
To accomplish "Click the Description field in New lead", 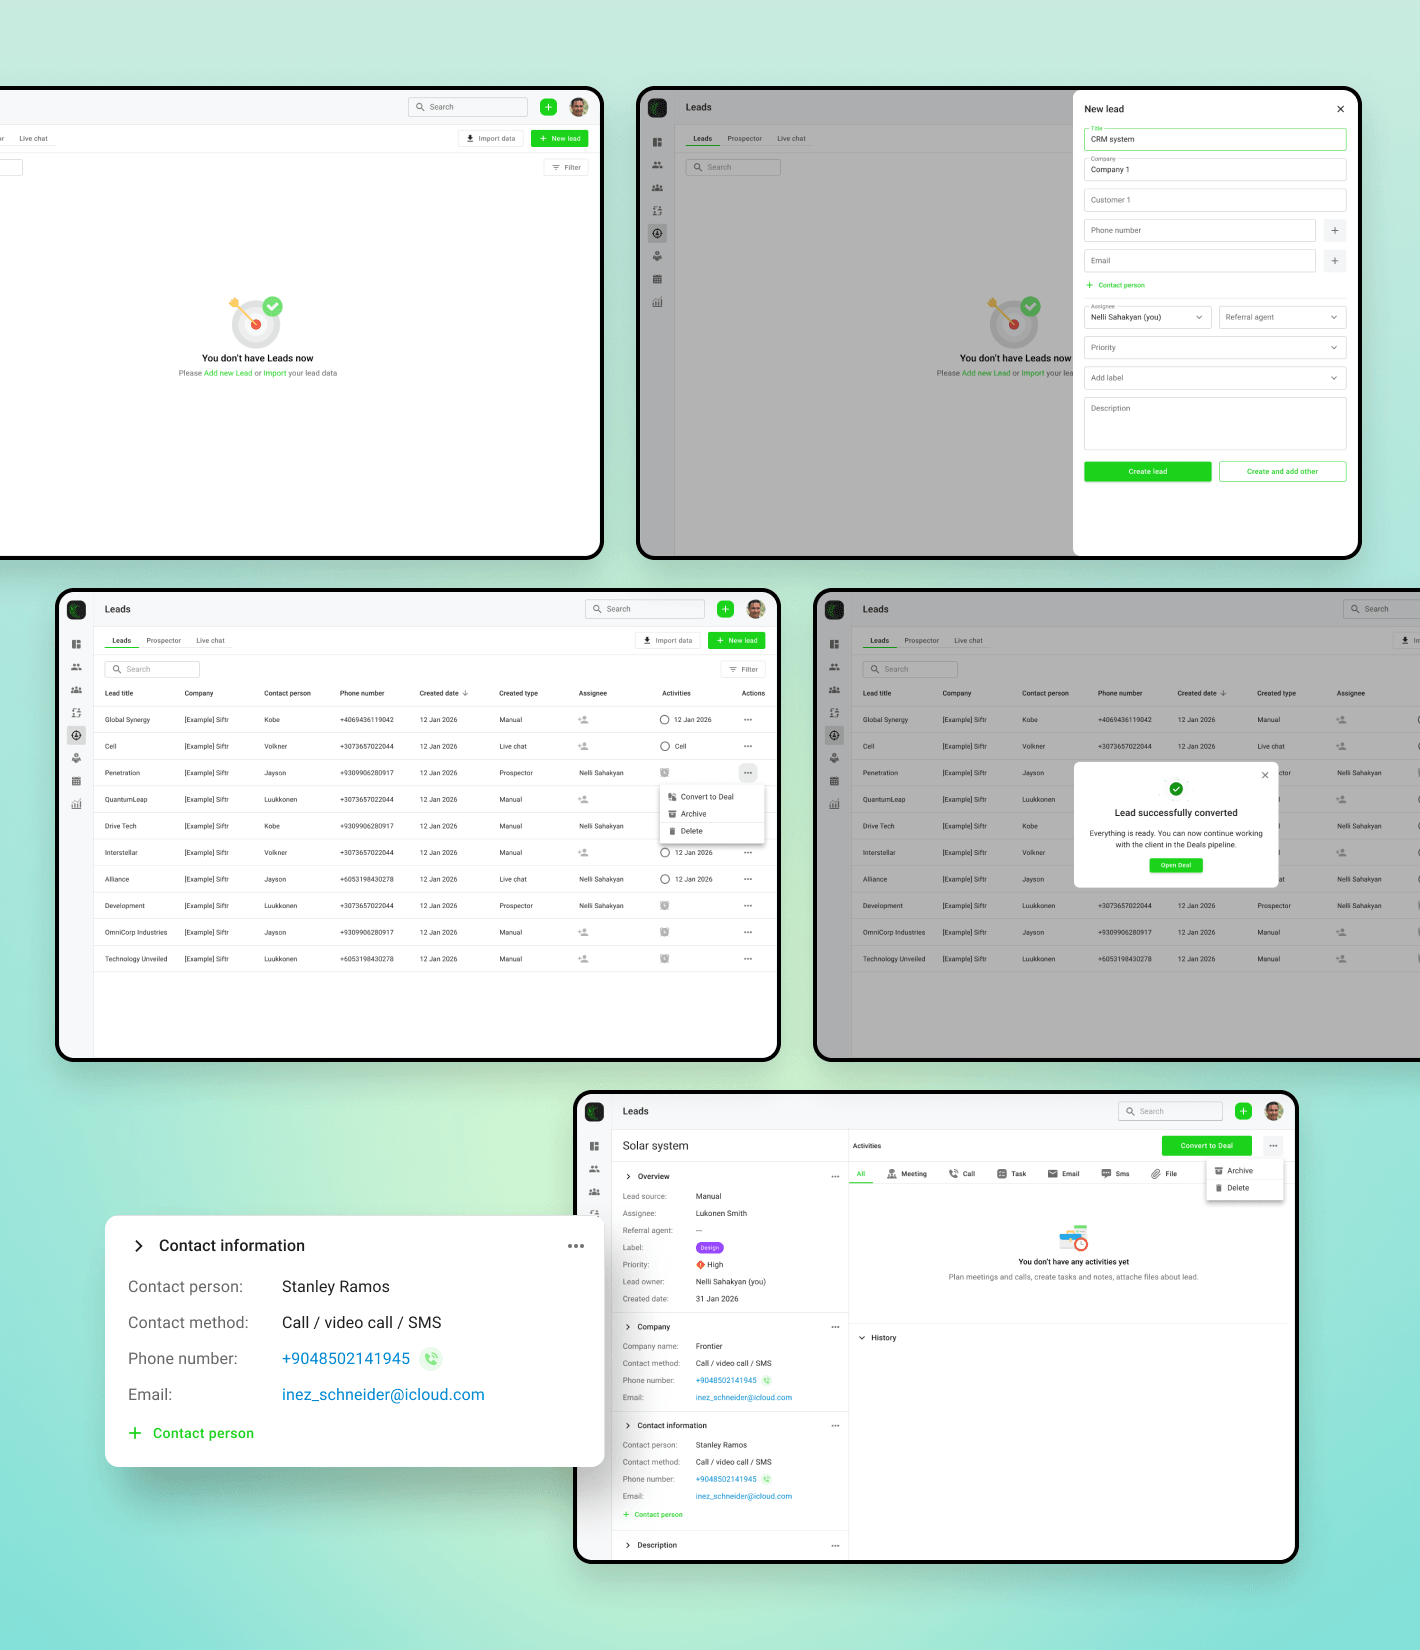I will (x=1215, y=424).
